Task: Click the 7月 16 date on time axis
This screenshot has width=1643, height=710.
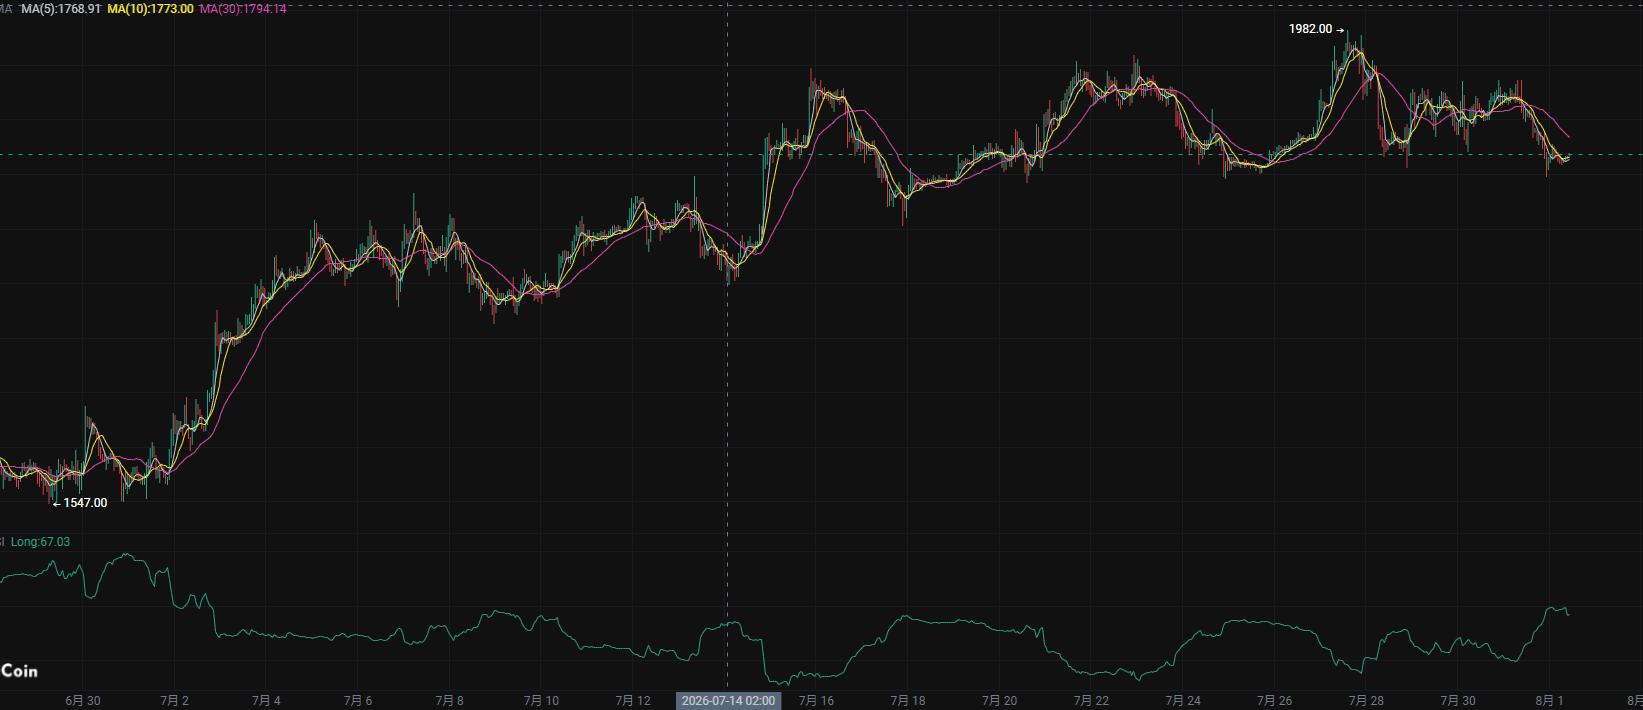Action: click(816, 701)
